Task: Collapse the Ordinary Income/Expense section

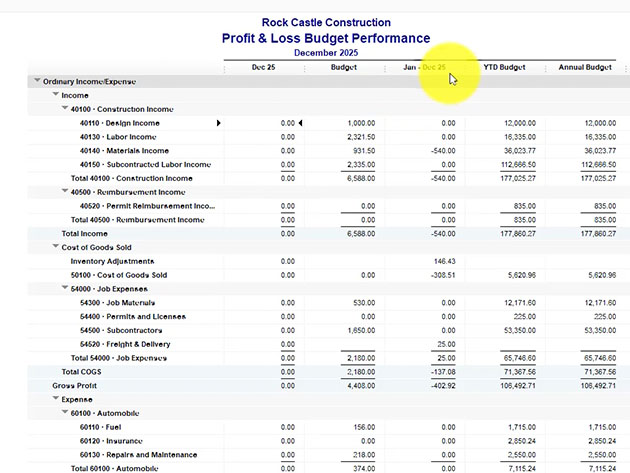Action: click(x=37, y=81)
